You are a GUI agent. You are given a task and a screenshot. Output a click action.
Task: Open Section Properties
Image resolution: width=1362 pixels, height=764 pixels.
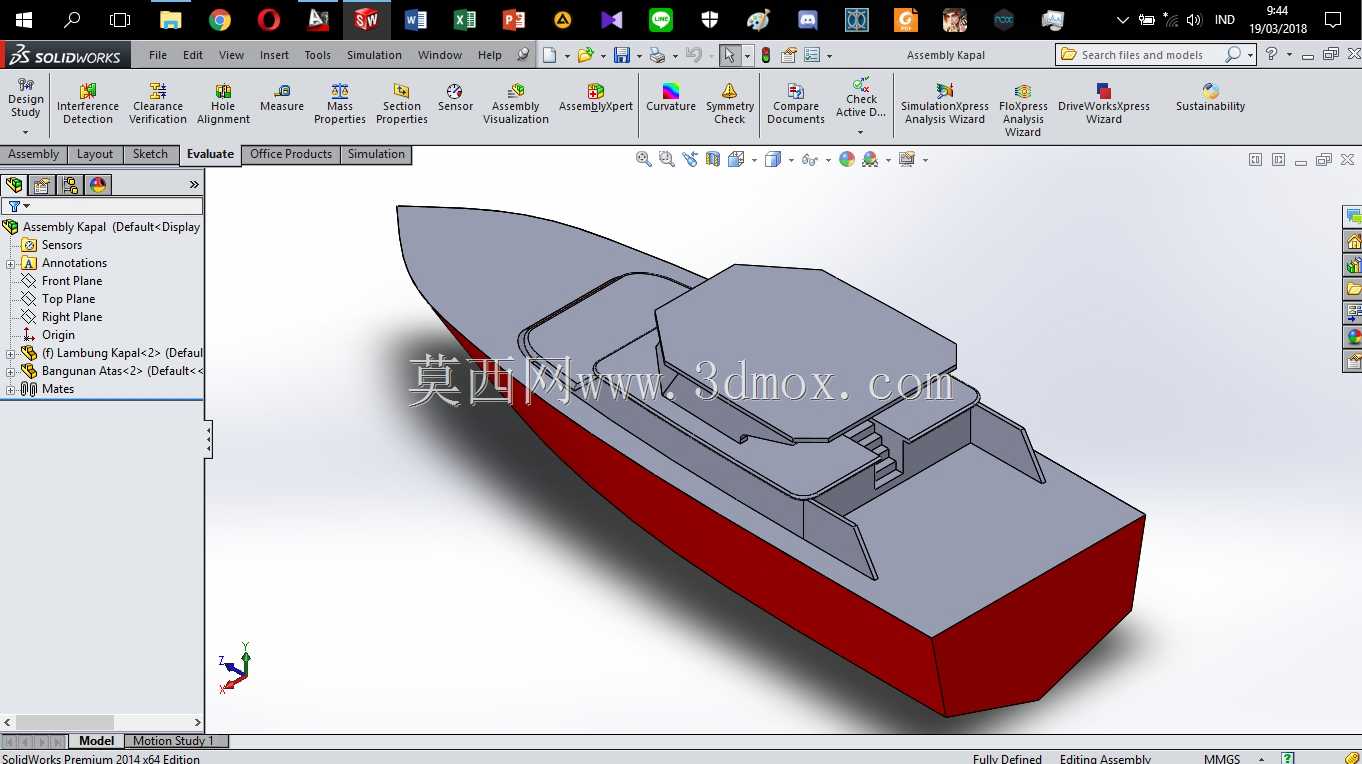coord(402,104)
